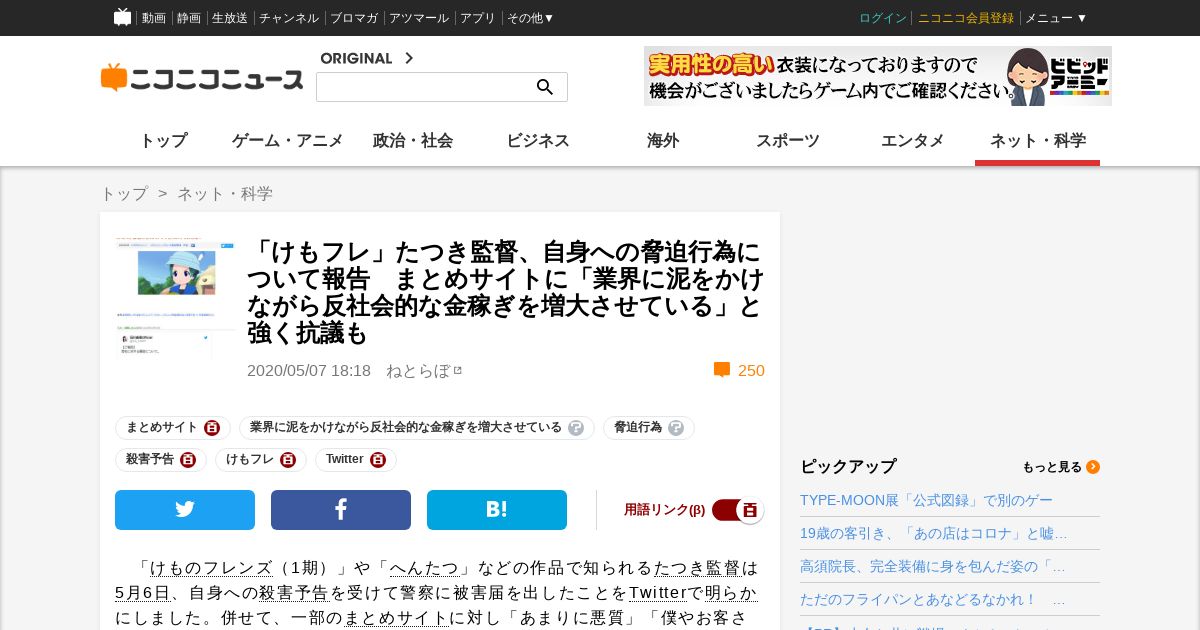Click へんたつ term link in article
The height and width of the screenshot is (630, 1200).
(x=424, y=568)
